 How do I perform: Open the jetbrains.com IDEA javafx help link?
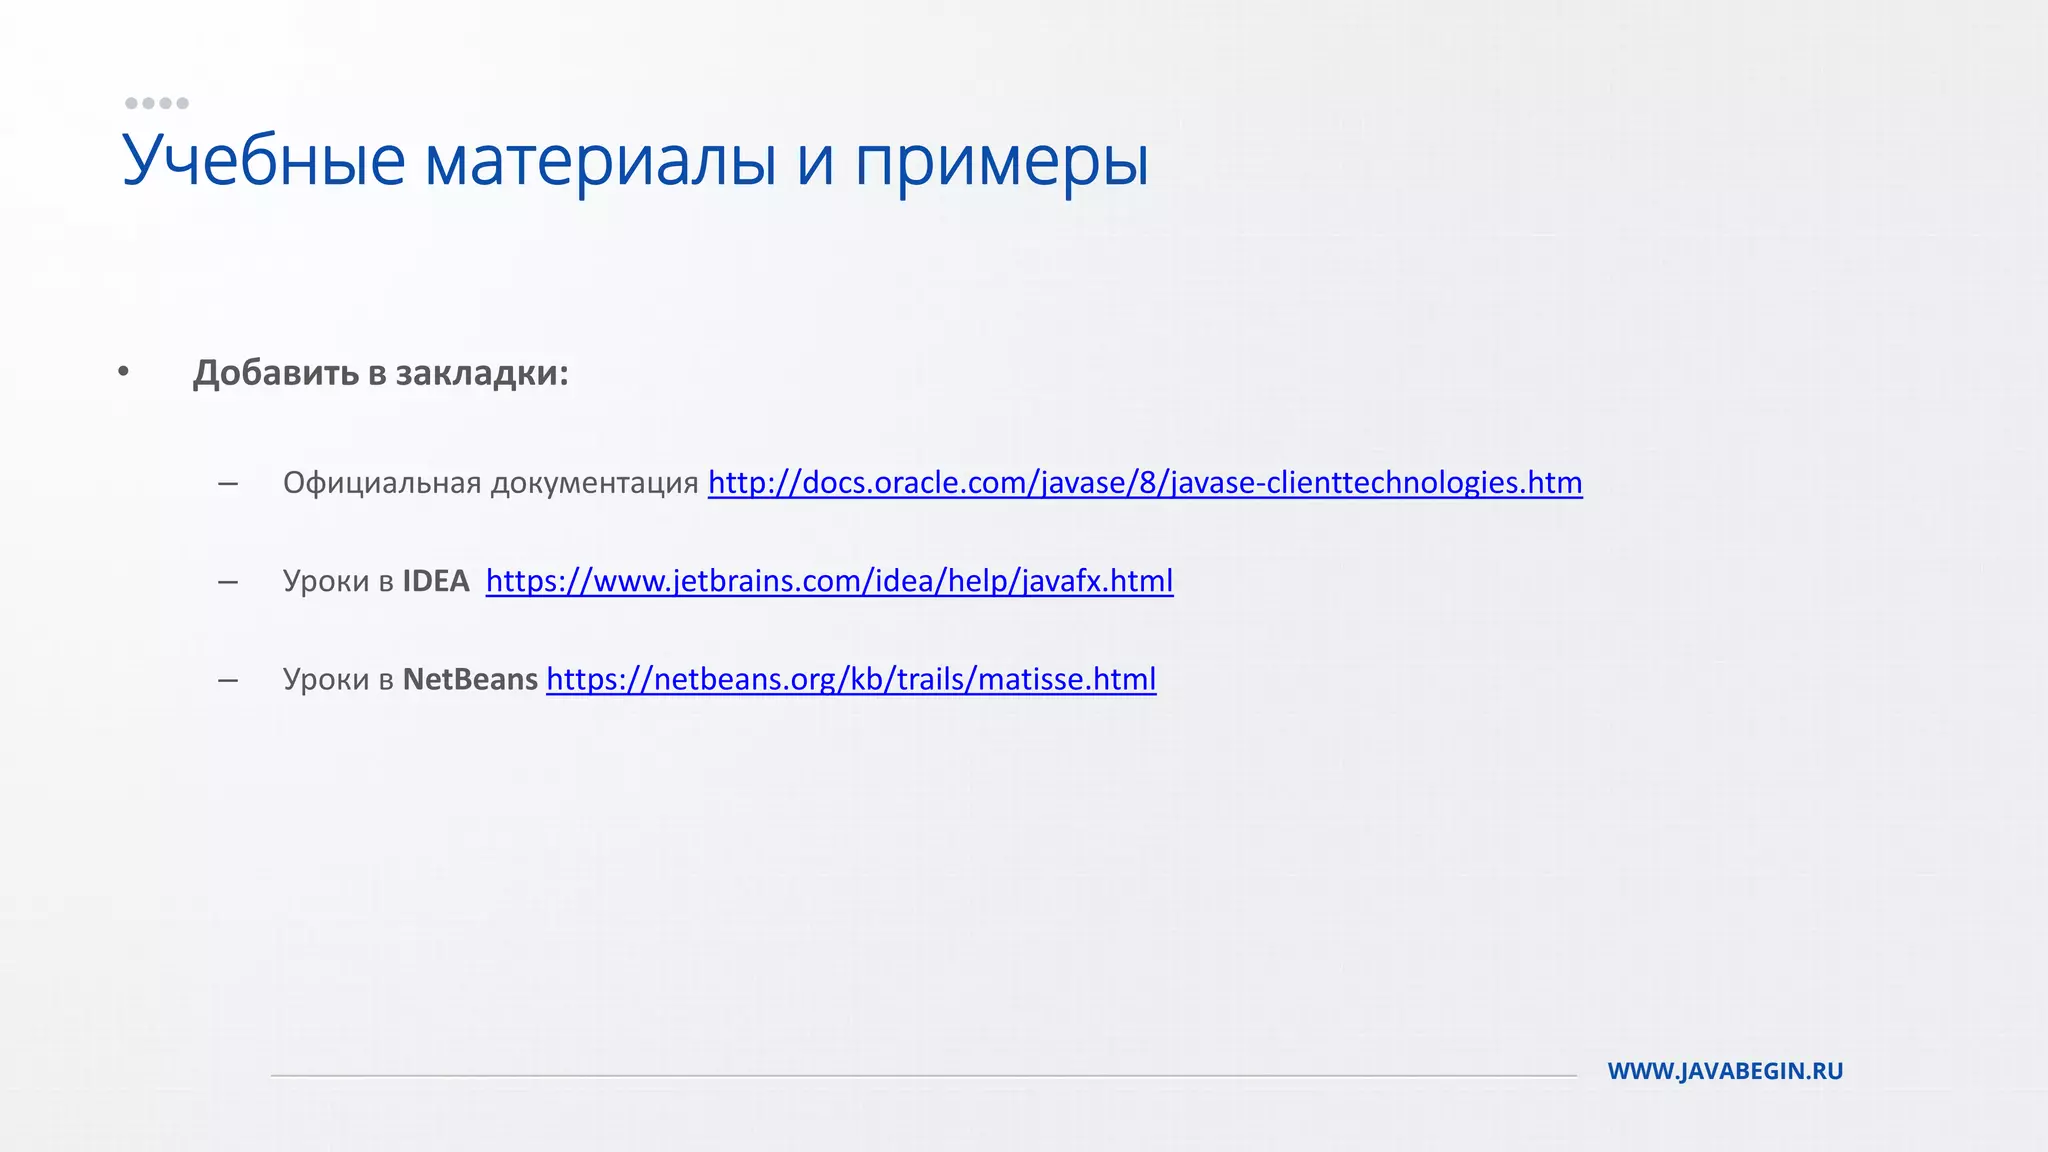pos(829,581)
